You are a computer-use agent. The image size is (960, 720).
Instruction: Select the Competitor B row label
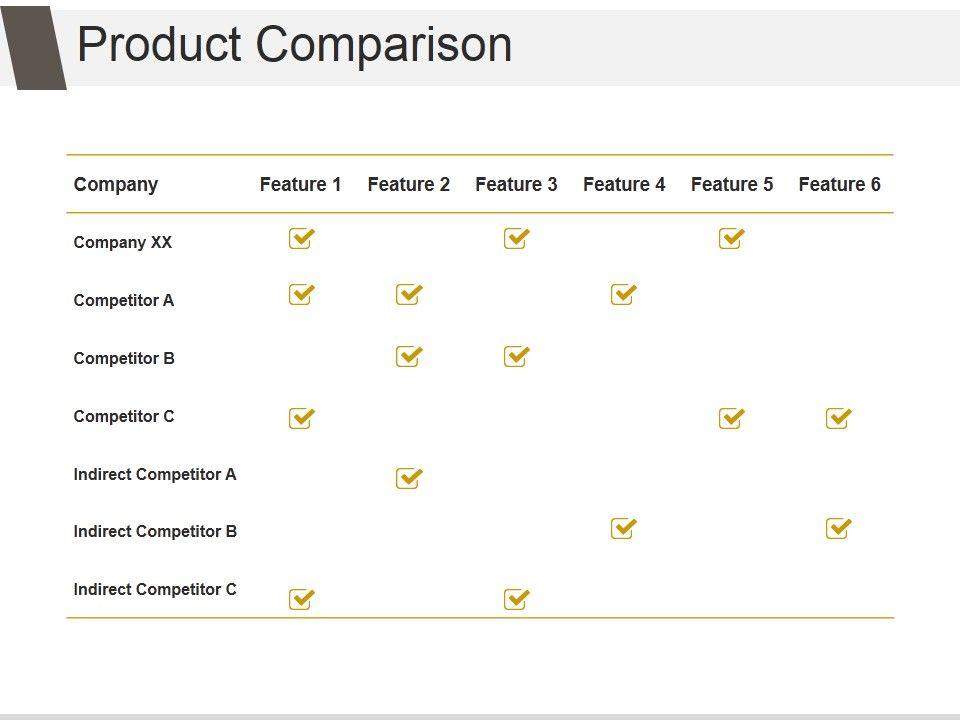point(124,358)
